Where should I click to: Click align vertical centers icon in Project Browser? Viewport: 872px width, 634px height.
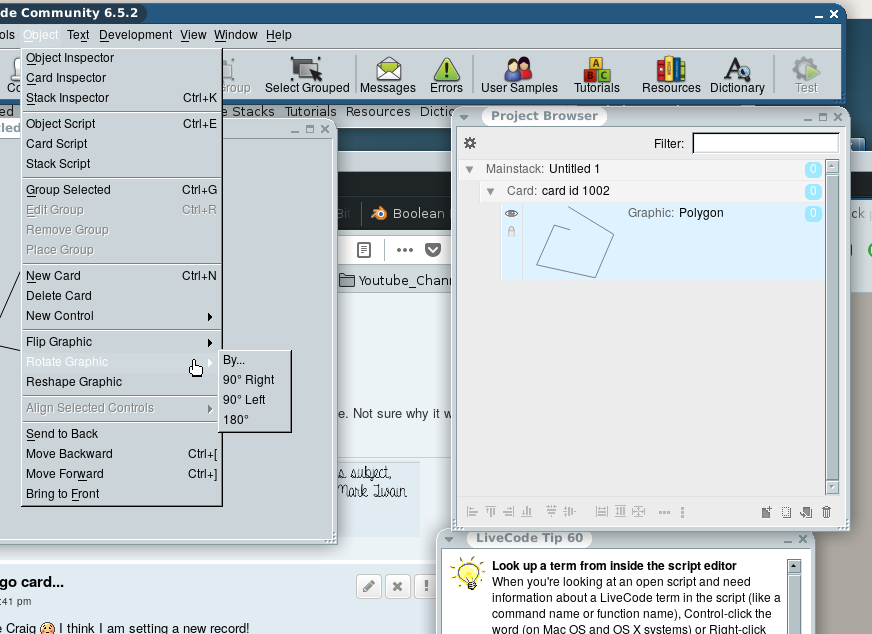click(x=551, y=511)
